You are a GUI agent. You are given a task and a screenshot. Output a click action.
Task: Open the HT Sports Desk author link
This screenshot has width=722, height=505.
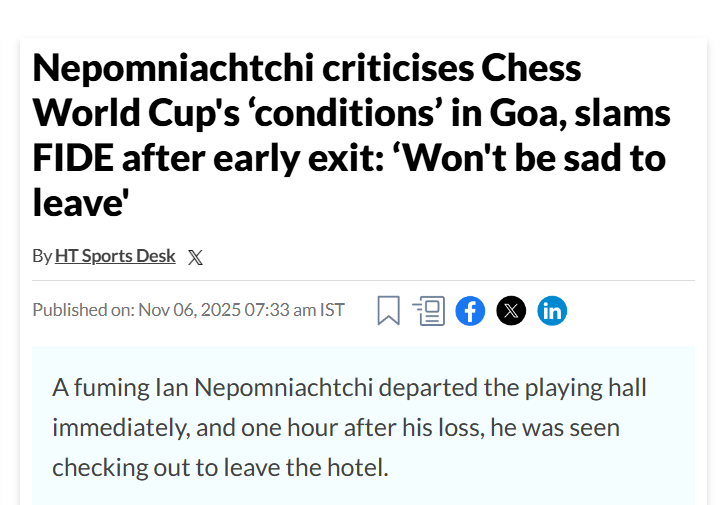click(115, 256)
